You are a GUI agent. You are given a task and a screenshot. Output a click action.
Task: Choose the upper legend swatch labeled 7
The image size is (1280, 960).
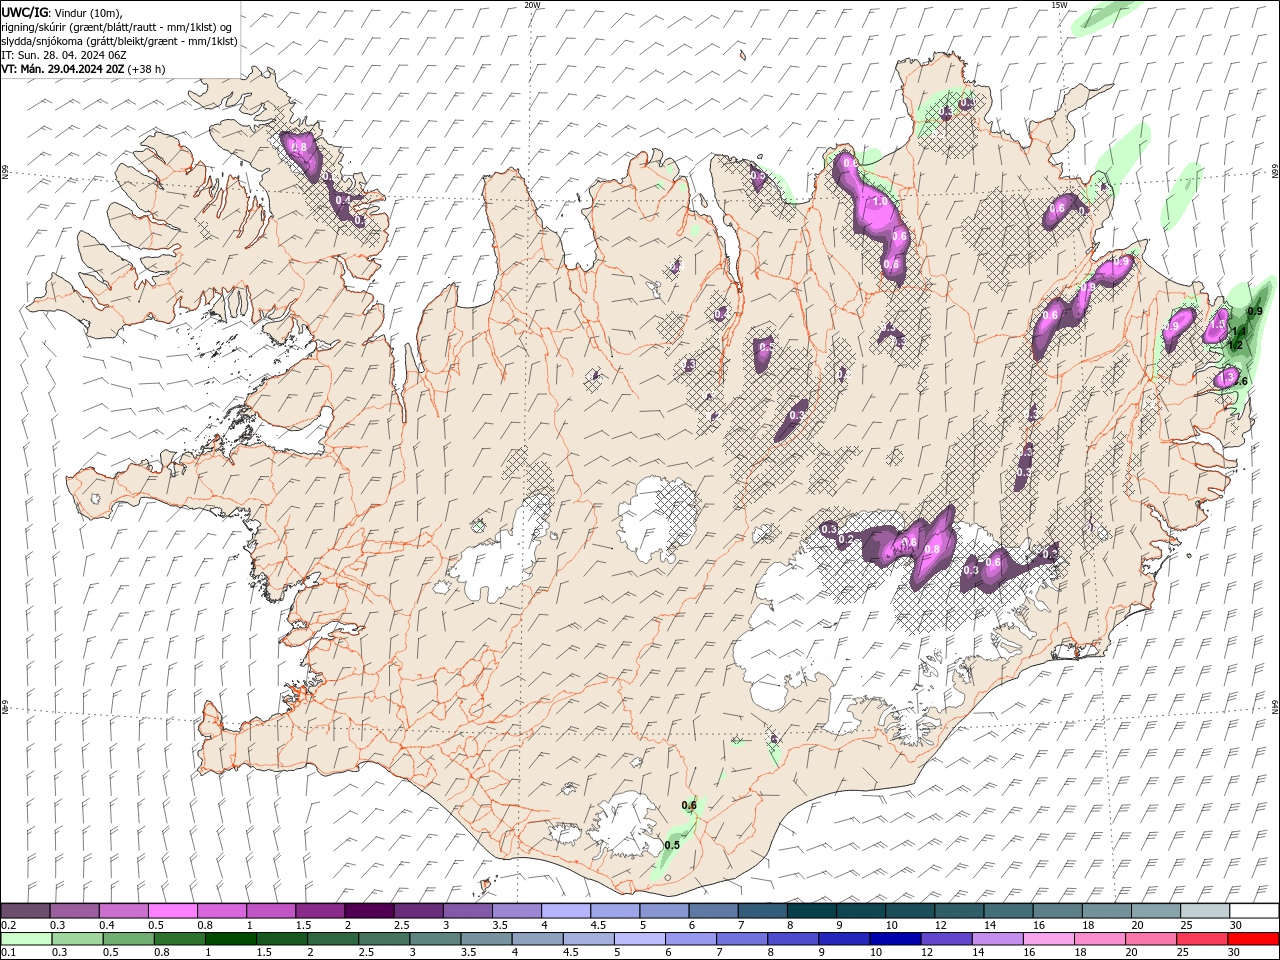[761, 911]
